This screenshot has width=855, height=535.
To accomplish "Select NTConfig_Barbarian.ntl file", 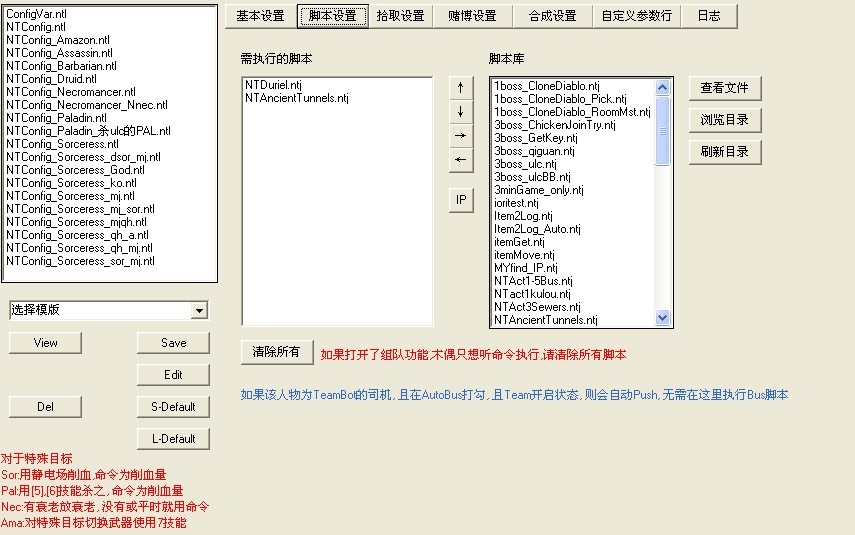I will [x=61, y=66].
